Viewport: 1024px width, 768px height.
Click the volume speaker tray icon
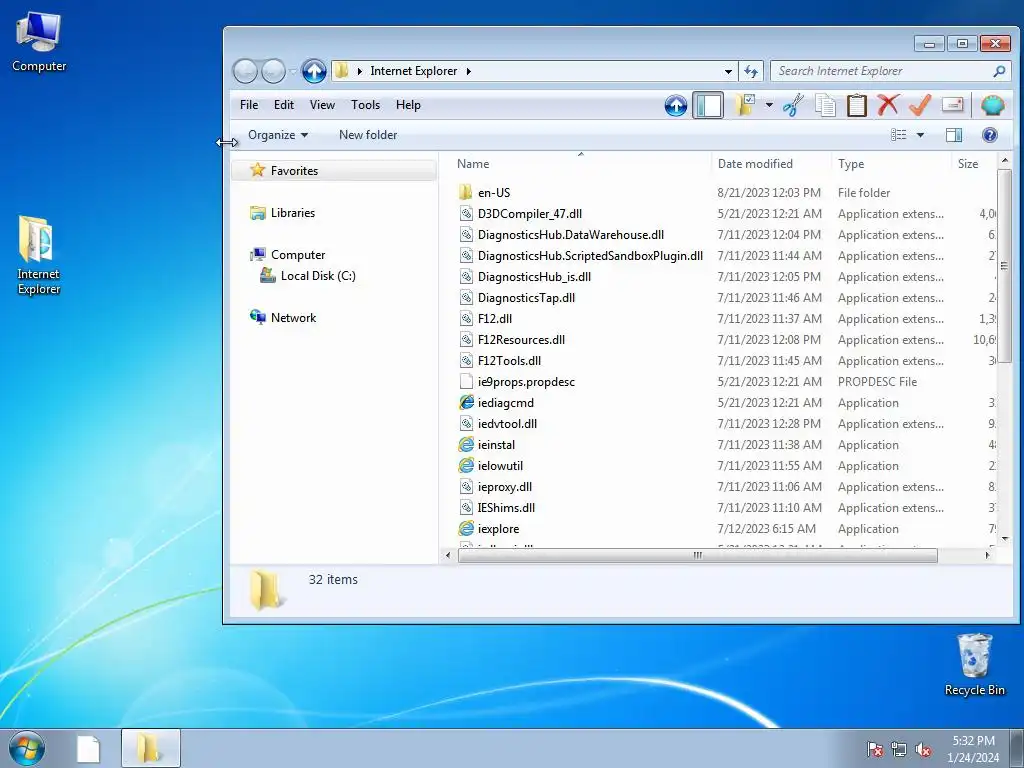click(x=923, y=750)
